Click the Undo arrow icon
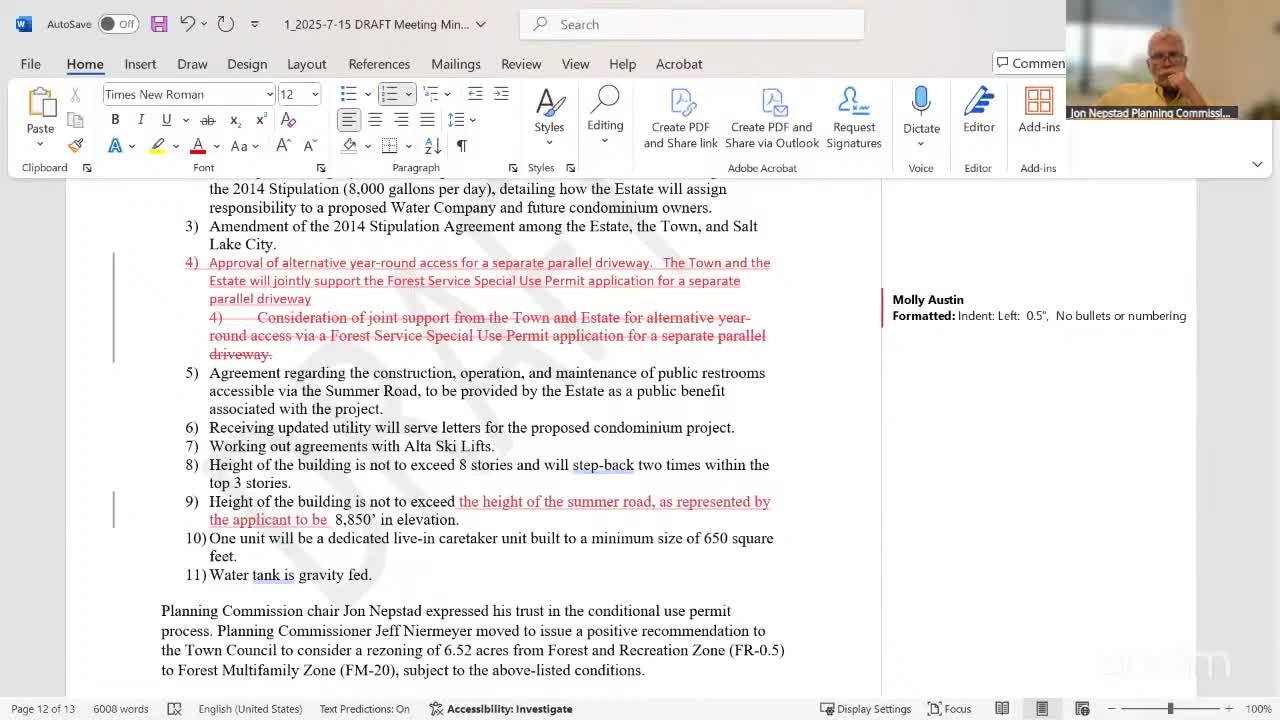 click(x=187, y=24)
